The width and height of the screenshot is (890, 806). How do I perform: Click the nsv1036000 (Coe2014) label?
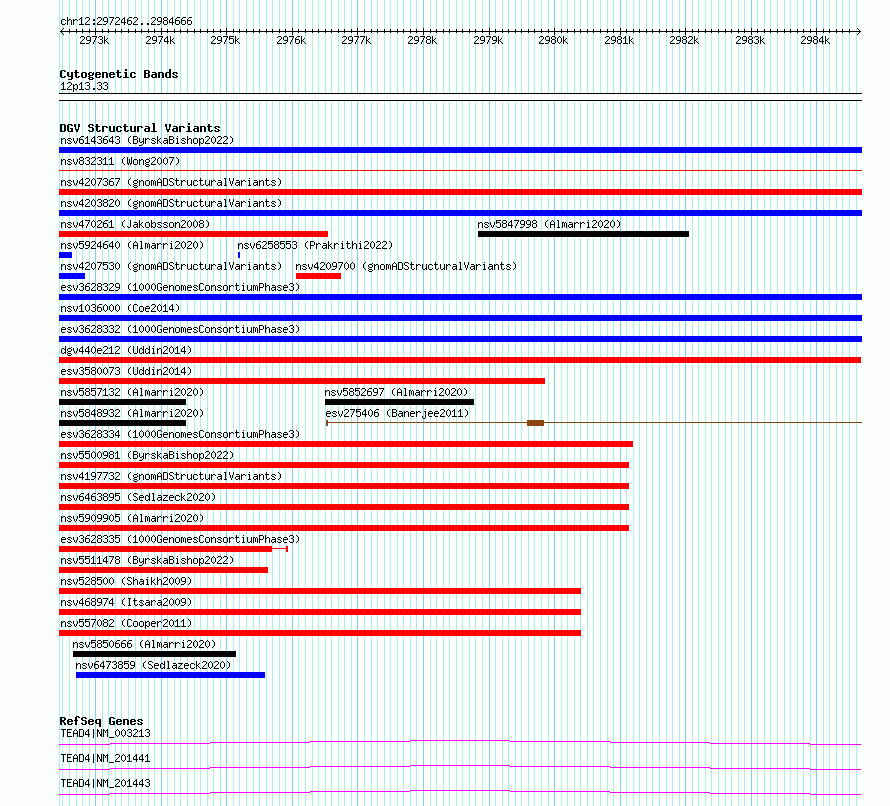(120, 308)
